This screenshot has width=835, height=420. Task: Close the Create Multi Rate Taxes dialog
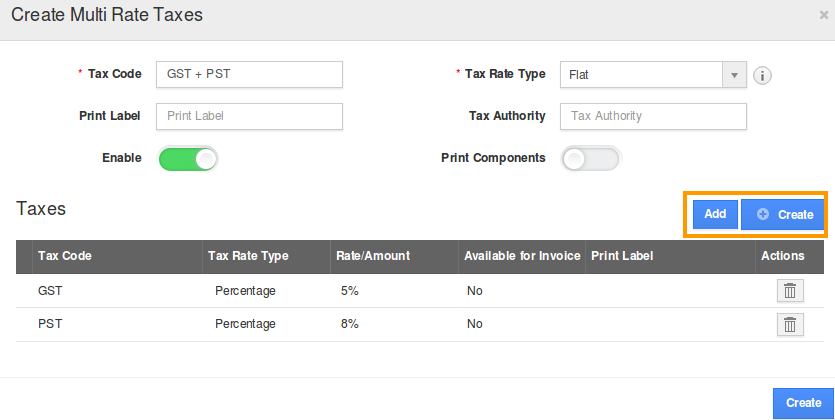tap(823, 15)
